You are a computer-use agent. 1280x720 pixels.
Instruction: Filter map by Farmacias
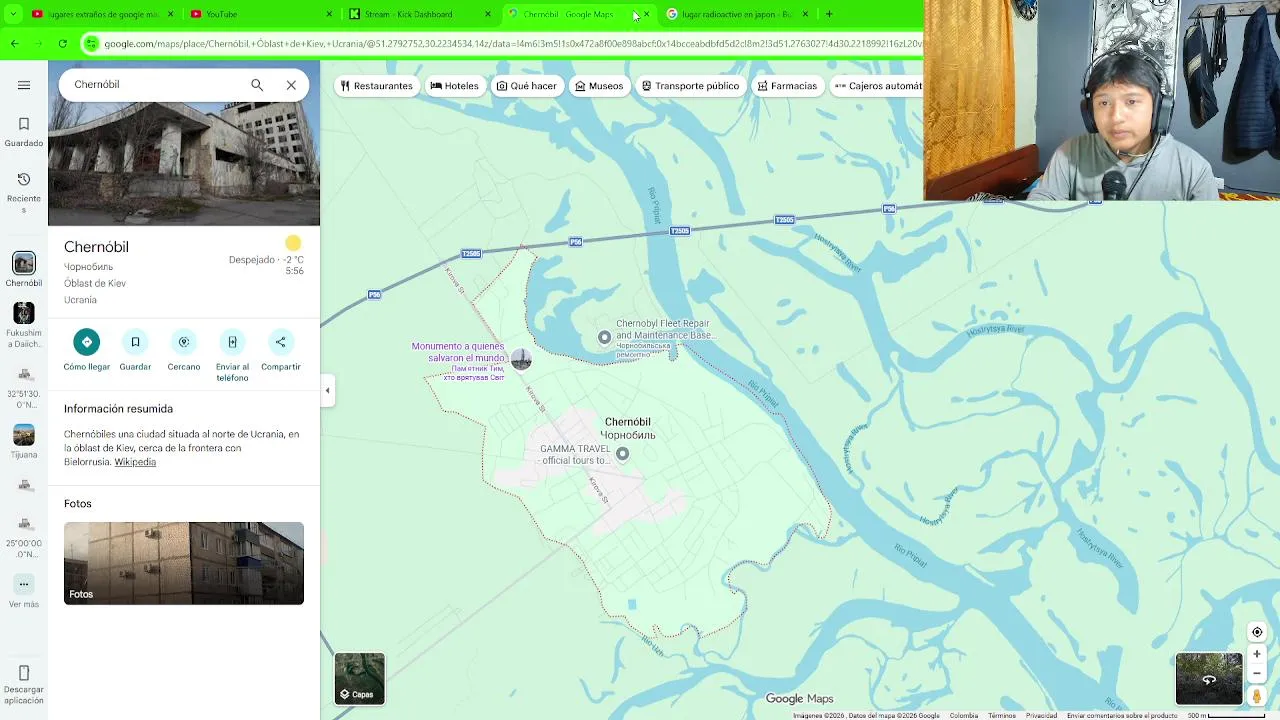coord(787,86)
